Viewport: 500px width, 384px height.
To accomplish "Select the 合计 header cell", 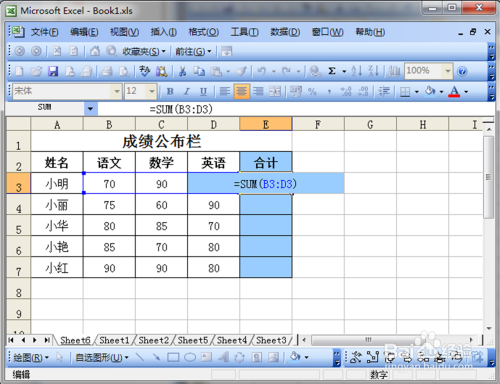I will pyautogui.click(x=266, y=162).
